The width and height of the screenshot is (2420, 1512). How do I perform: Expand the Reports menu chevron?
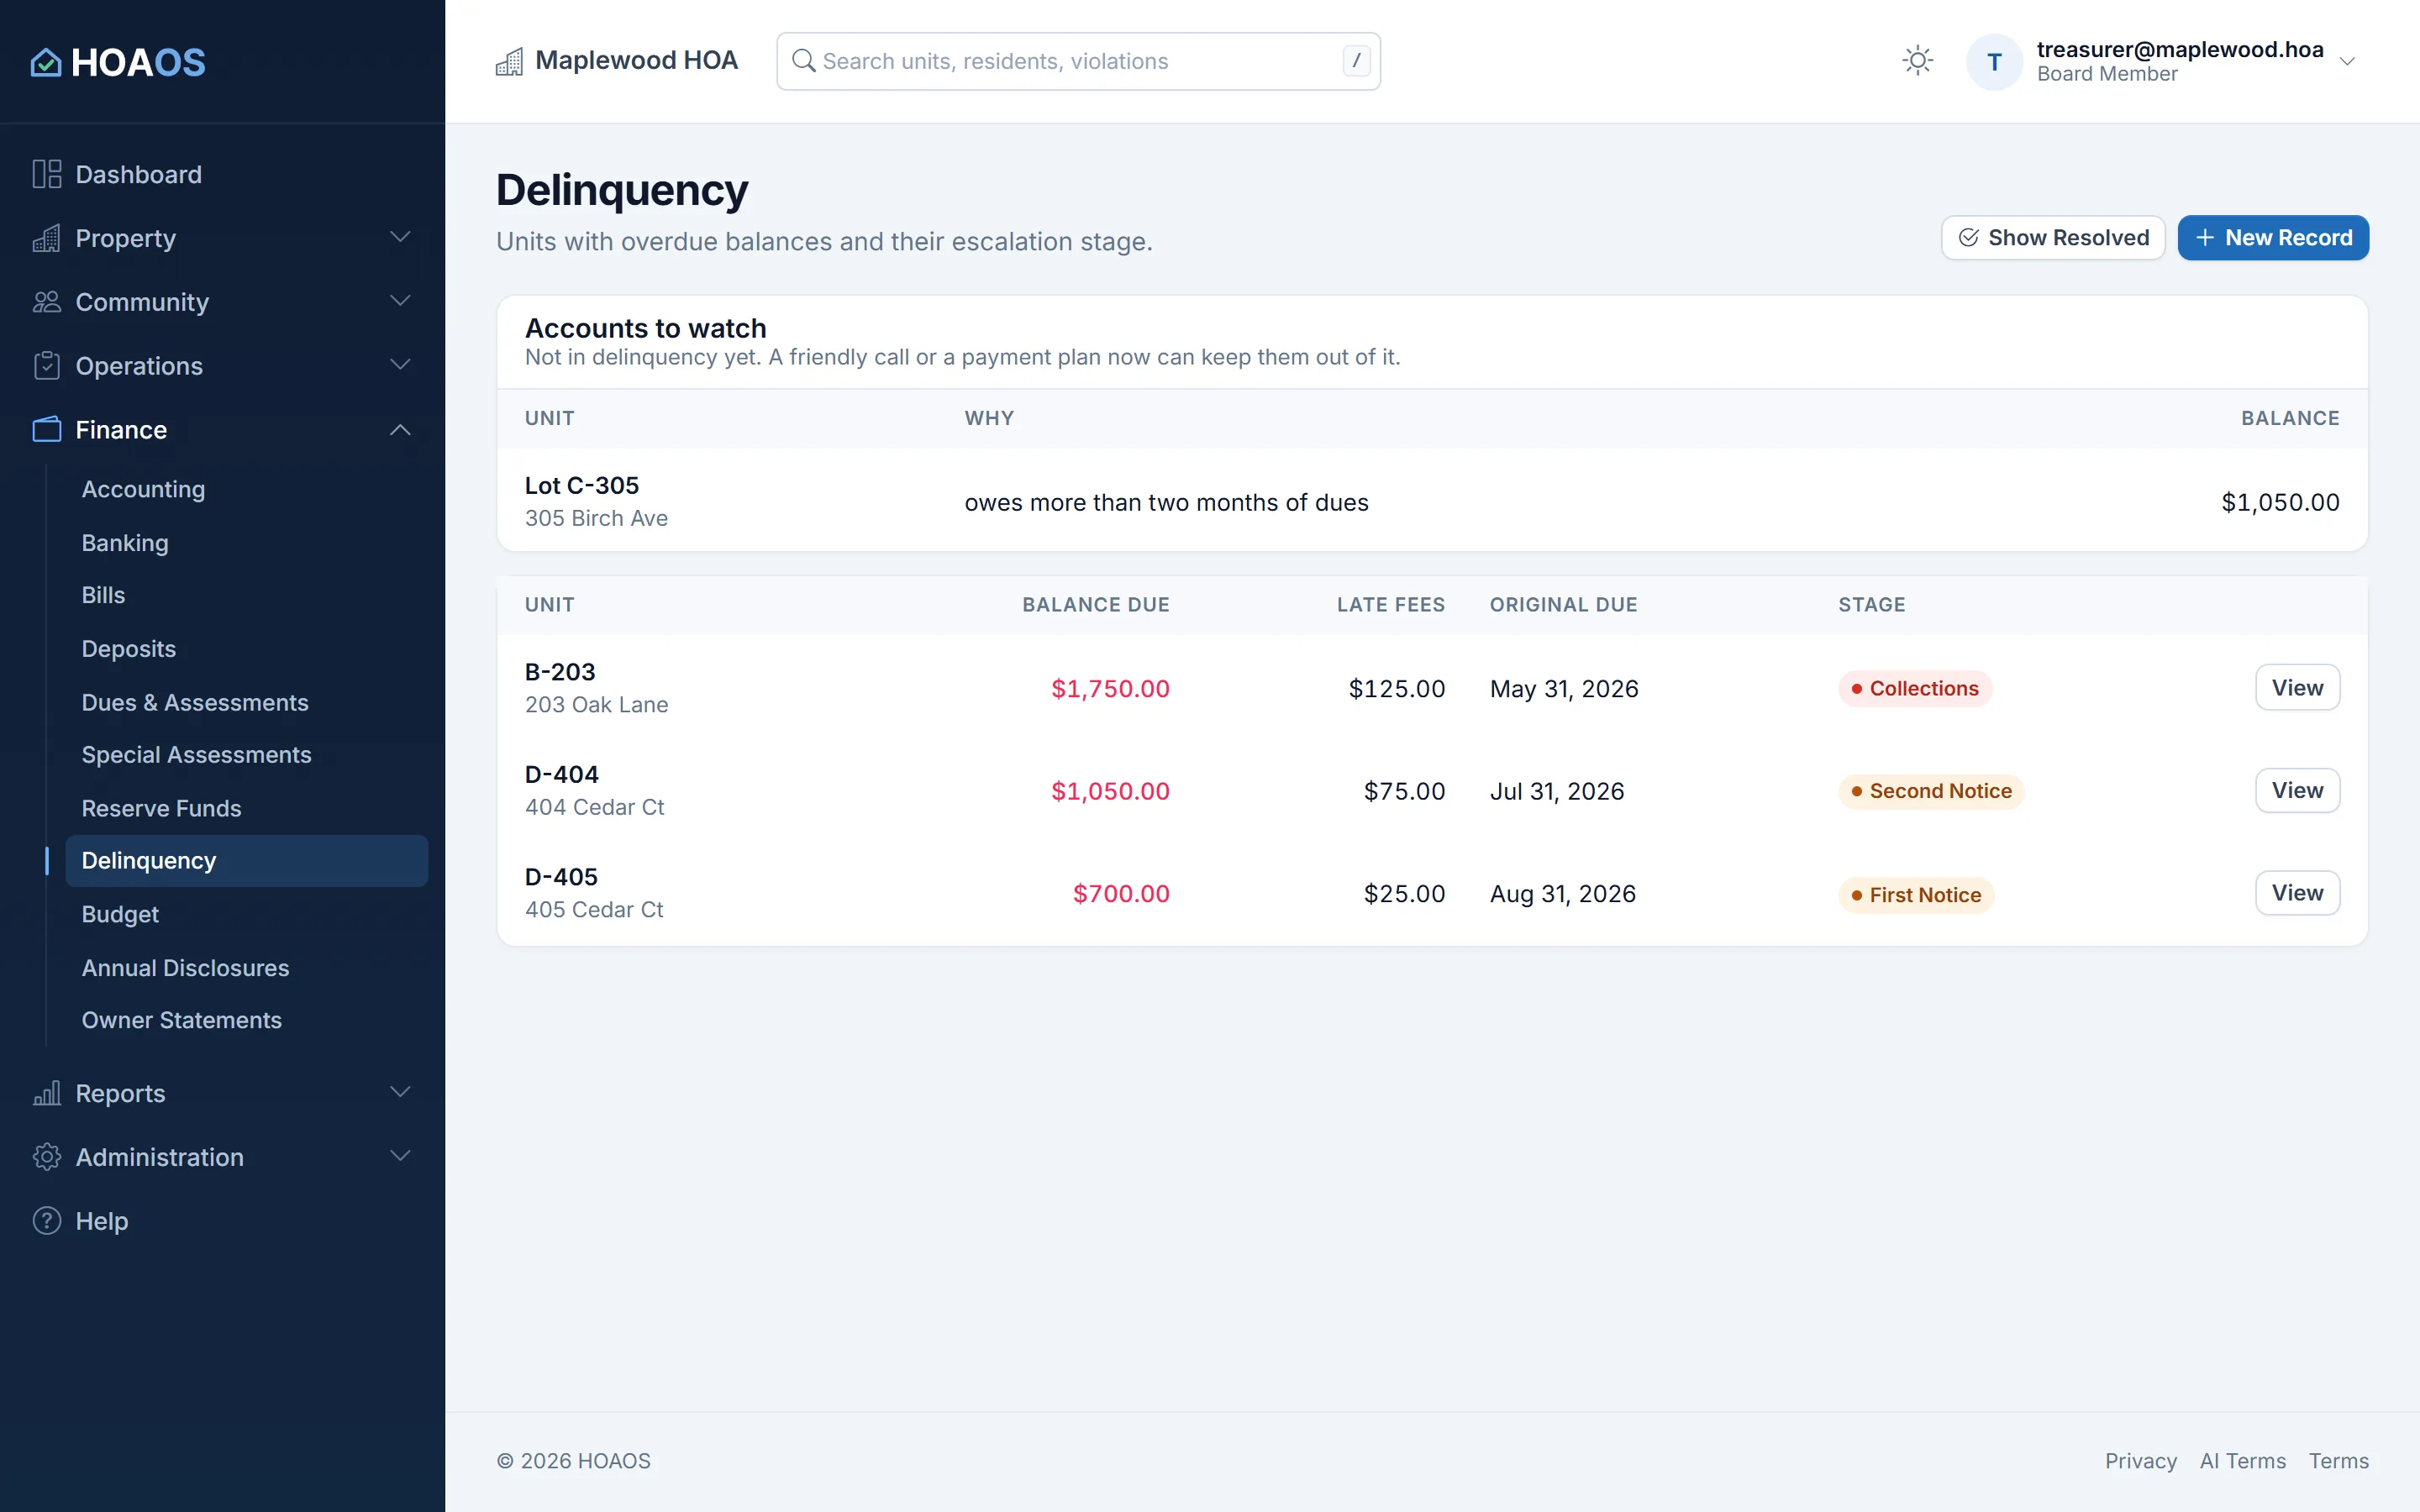[x=400, y=1093]
